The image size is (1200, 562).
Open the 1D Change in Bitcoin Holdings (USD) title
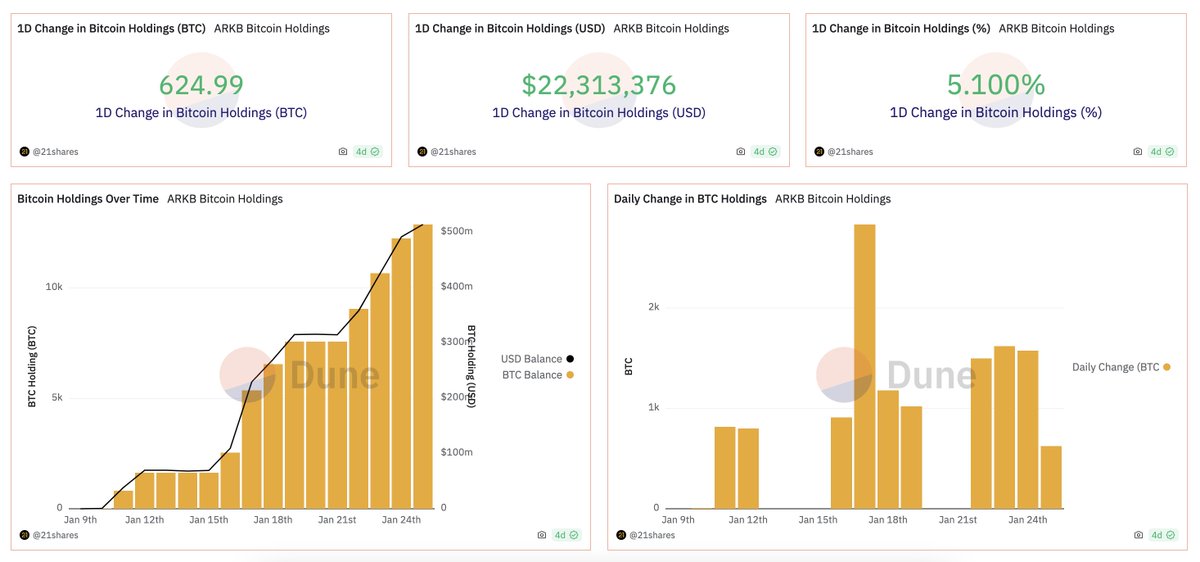click(x=510, y=29)
